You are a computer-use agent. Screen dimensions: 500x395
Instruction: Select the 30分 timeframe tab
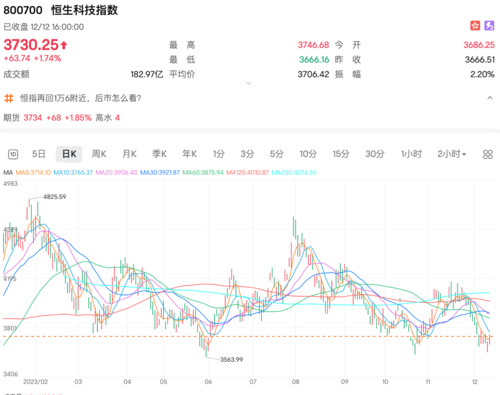point(375,154)
